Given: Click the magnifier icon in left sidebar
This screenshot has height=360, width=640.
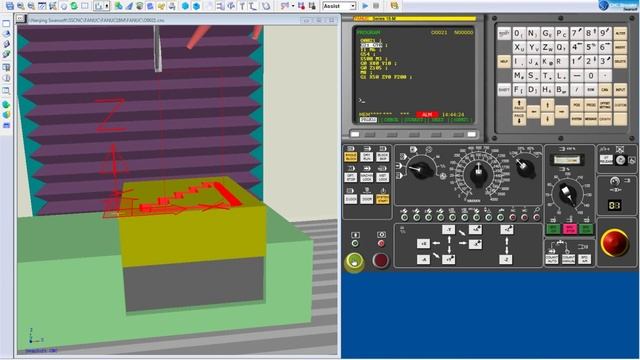Looking at the screenshot, I should (6, 91).
